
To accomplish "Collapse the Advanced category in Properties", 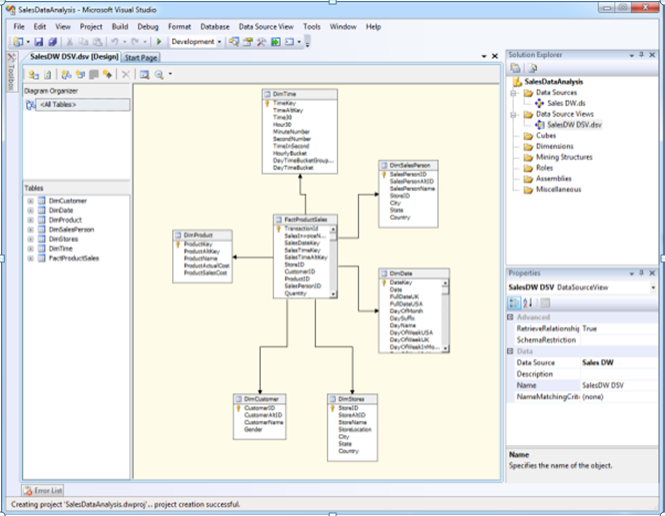I will coord(510,317).
